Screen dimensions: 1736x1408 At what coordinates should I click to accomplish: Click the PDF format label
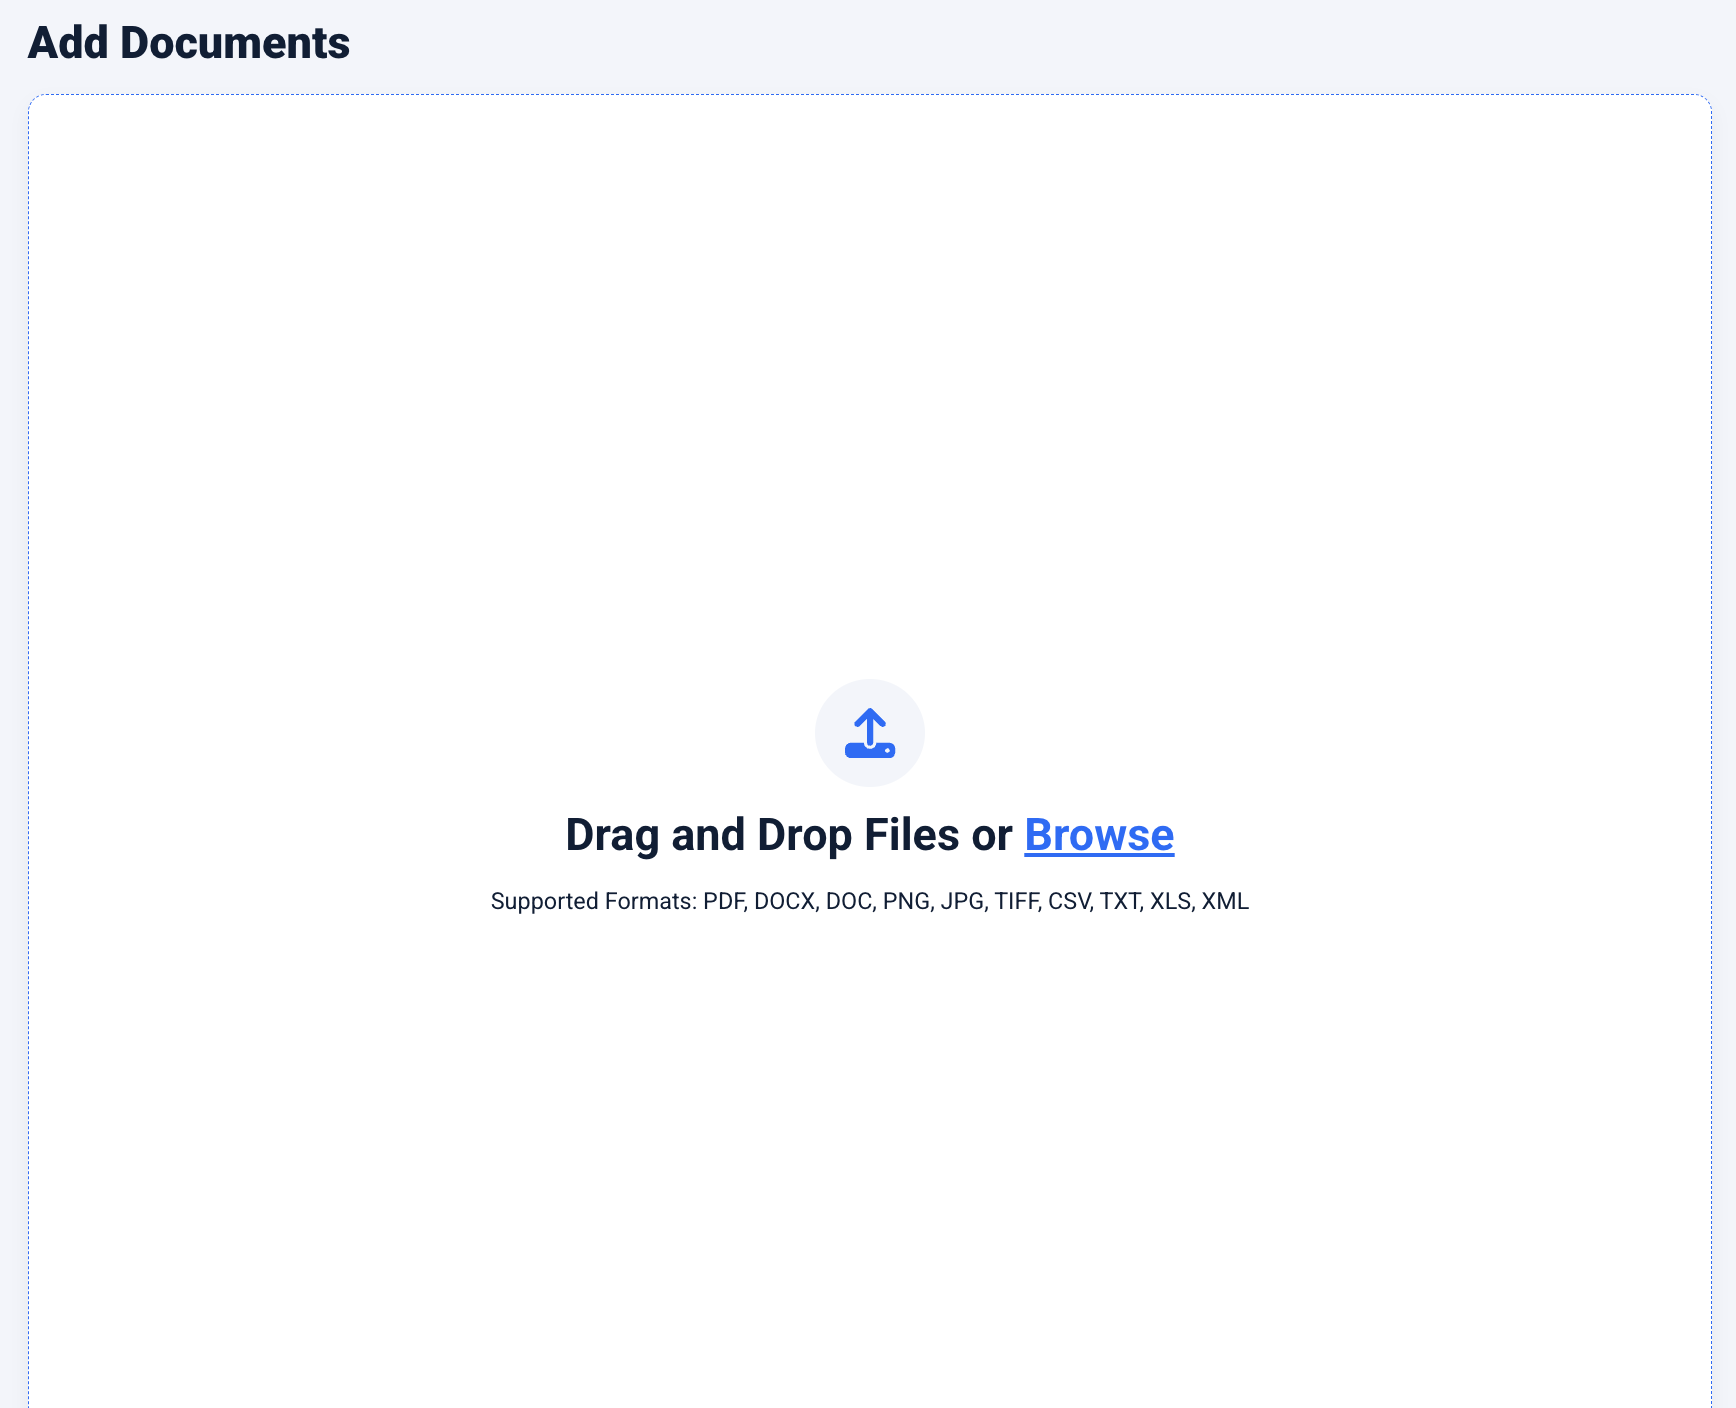click(723, 901)
